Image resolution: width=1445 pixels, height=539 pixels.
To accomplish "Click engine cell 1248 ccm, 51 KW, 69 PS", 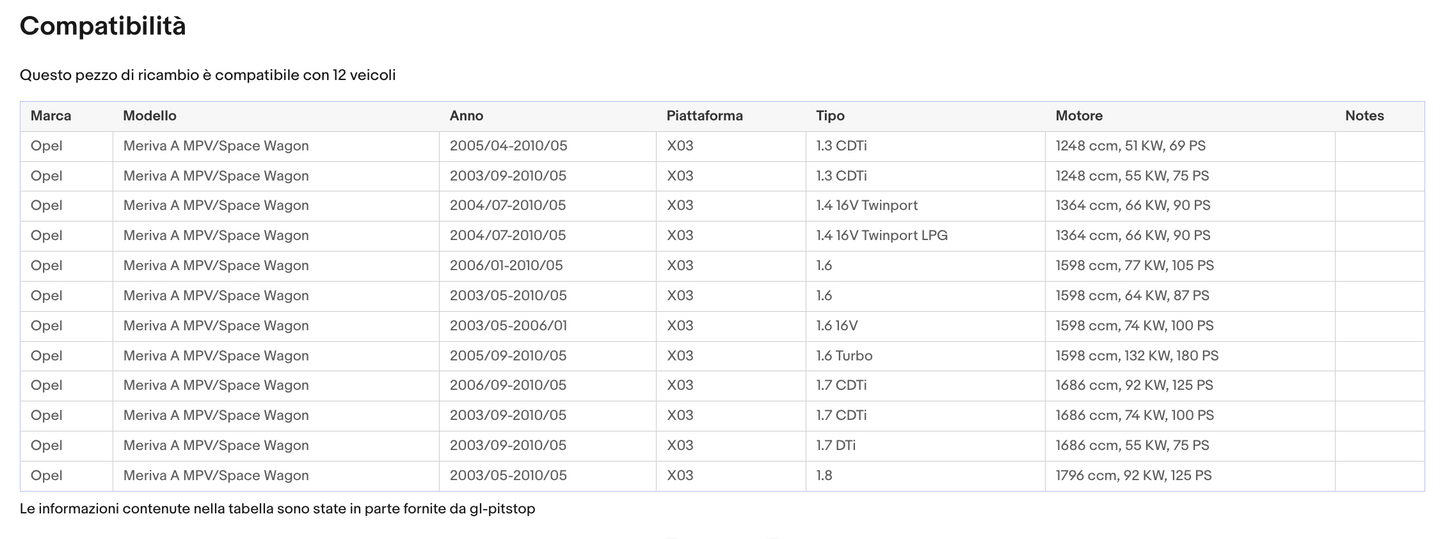I will point(1130,146).
